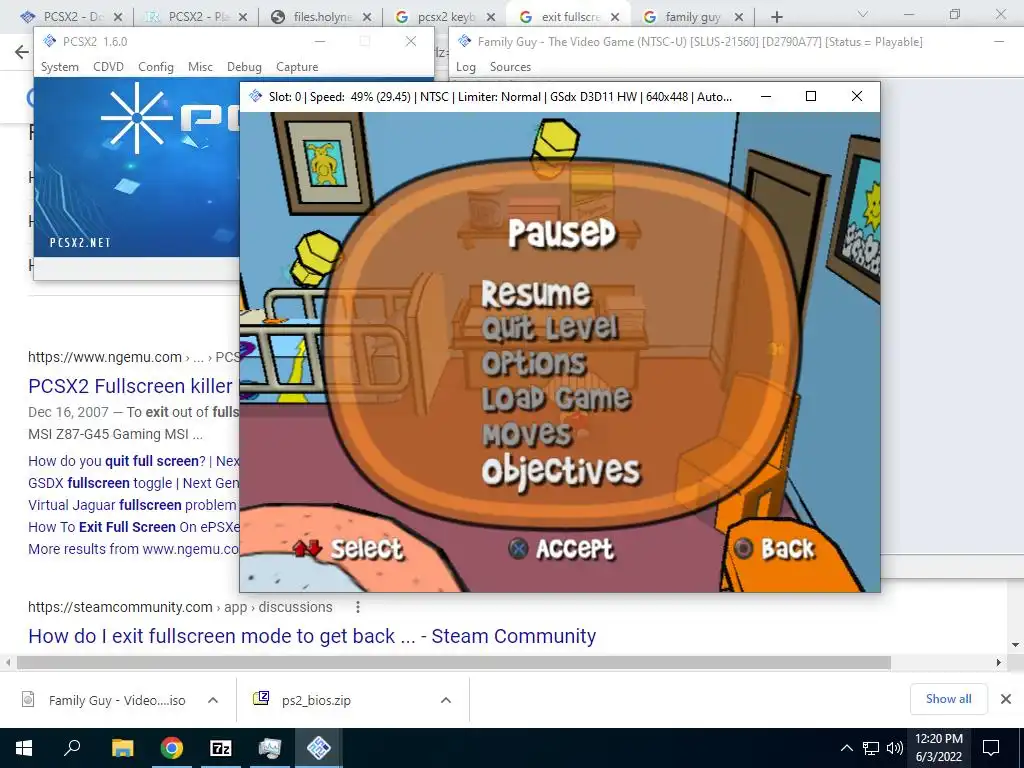The image size is (1024, 768).
Task: Open network status tray icon
Action: click(871, 748)
